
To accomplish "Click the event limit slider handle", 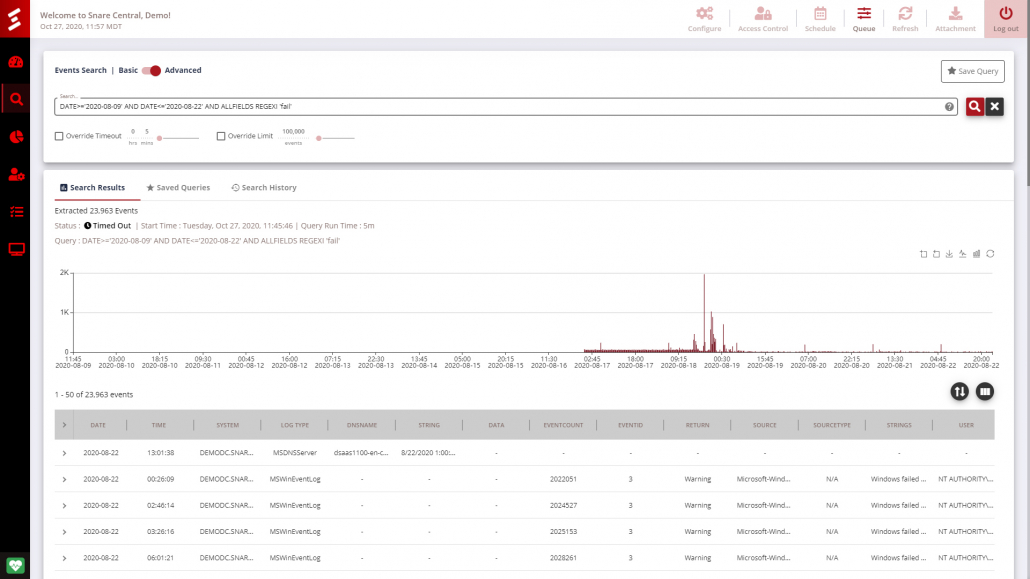I will (319, 138).
